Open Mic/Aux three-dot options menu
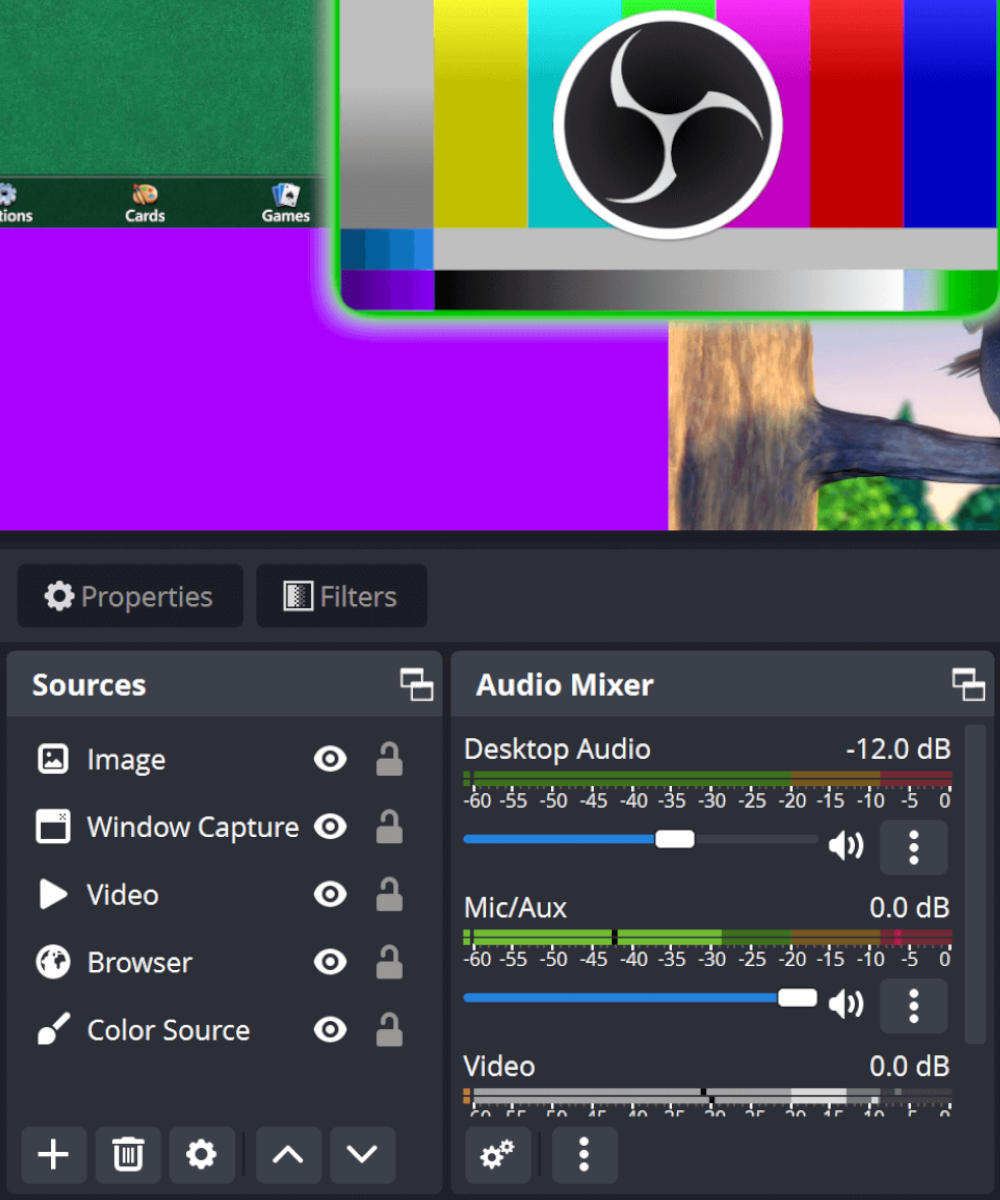This screenshot has height=1200, width=1000. 913,1005
